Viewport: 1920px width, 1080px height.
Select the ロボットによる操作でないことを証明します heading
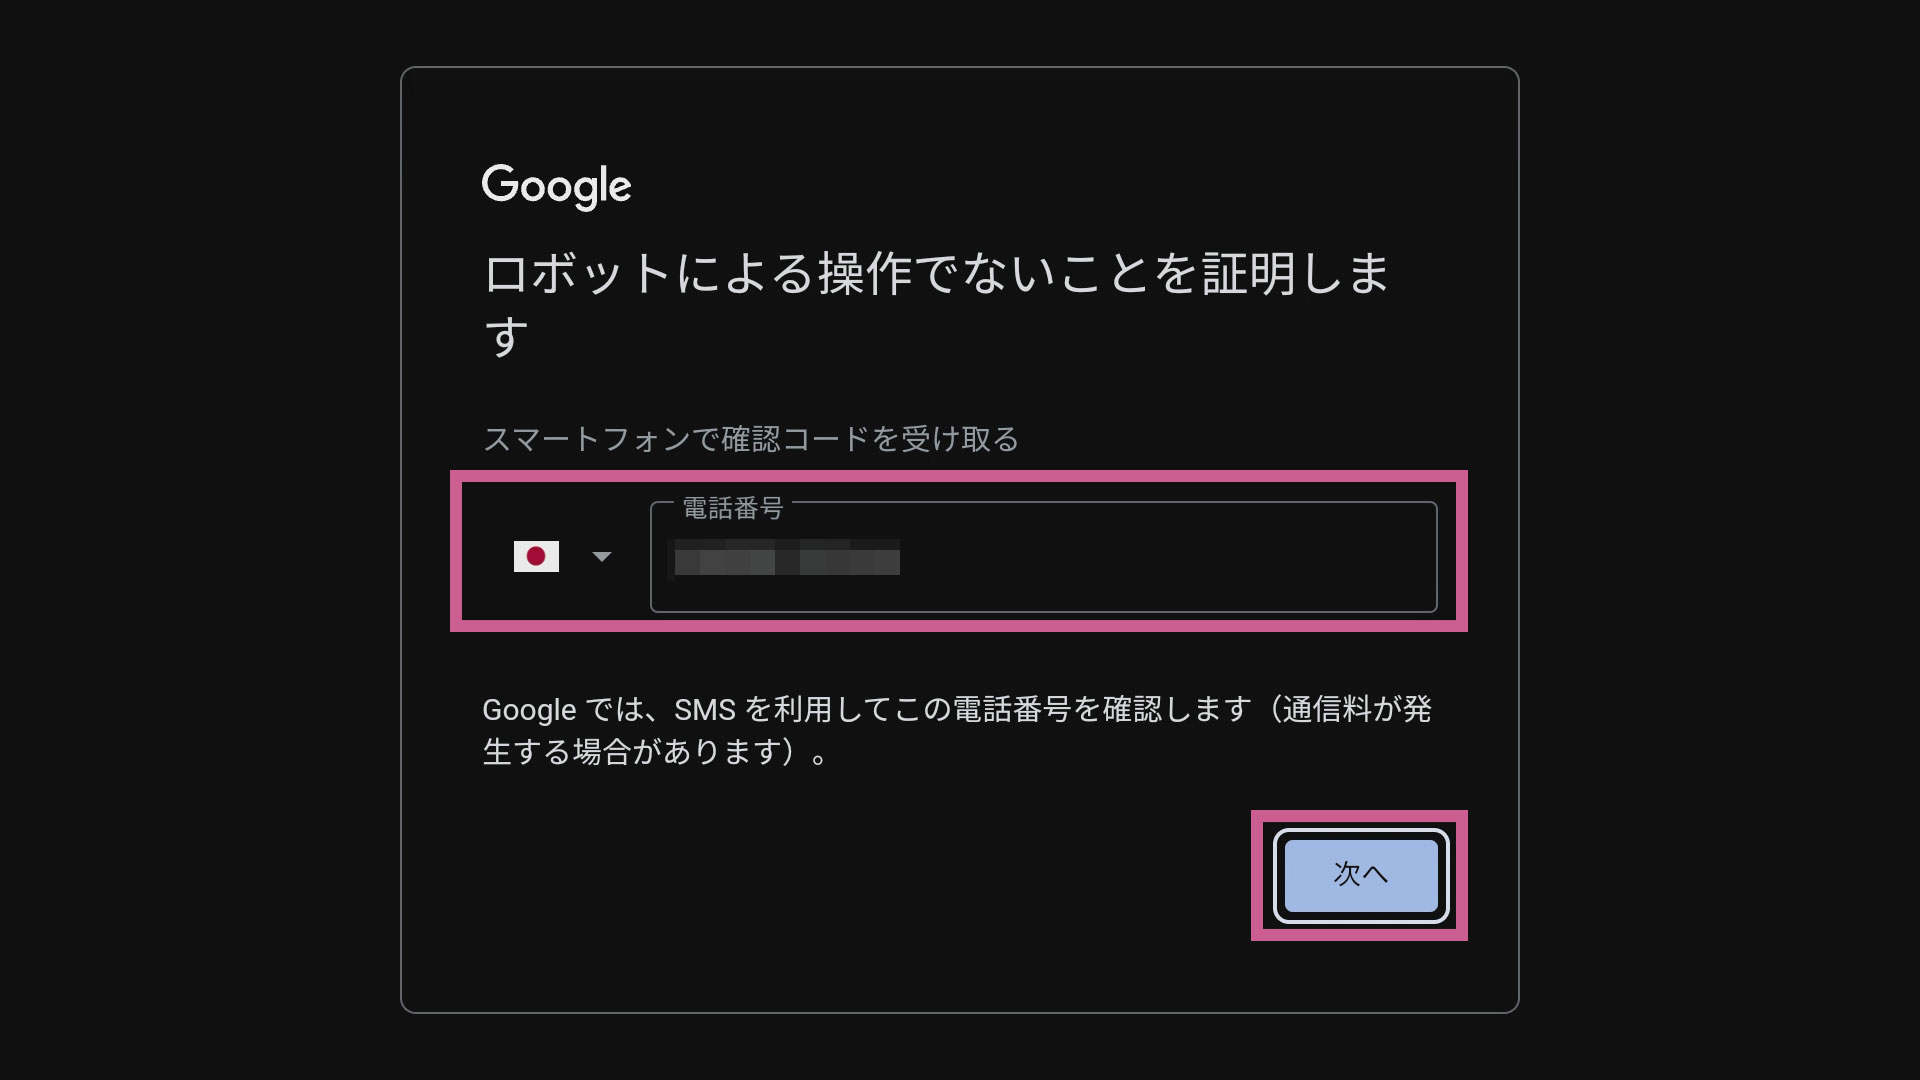[x=937, y=304]
